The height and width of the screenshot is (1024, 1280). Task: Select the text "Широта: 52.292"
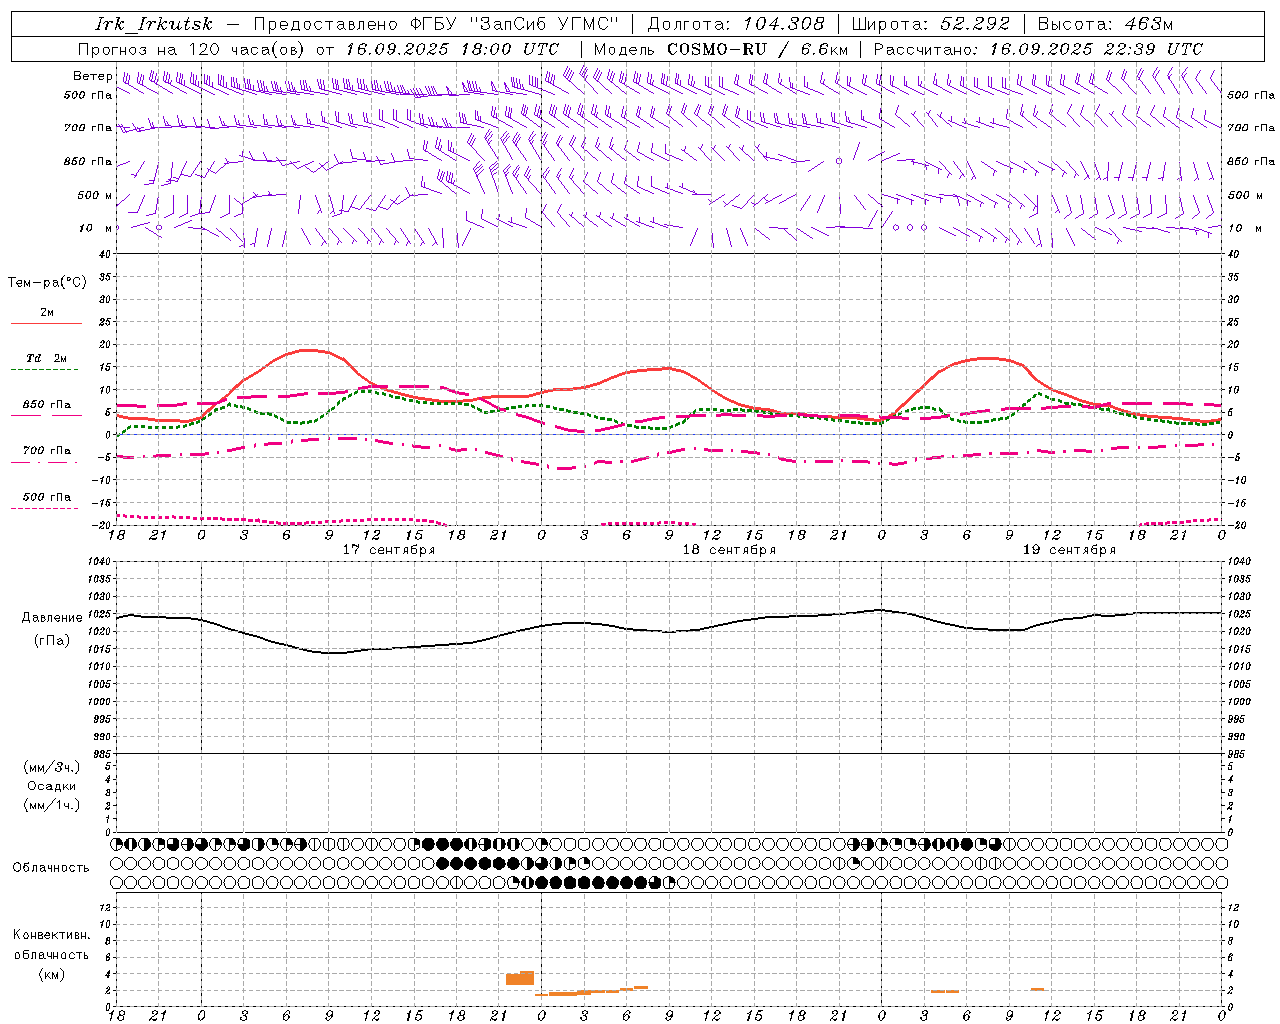[931, 24]
